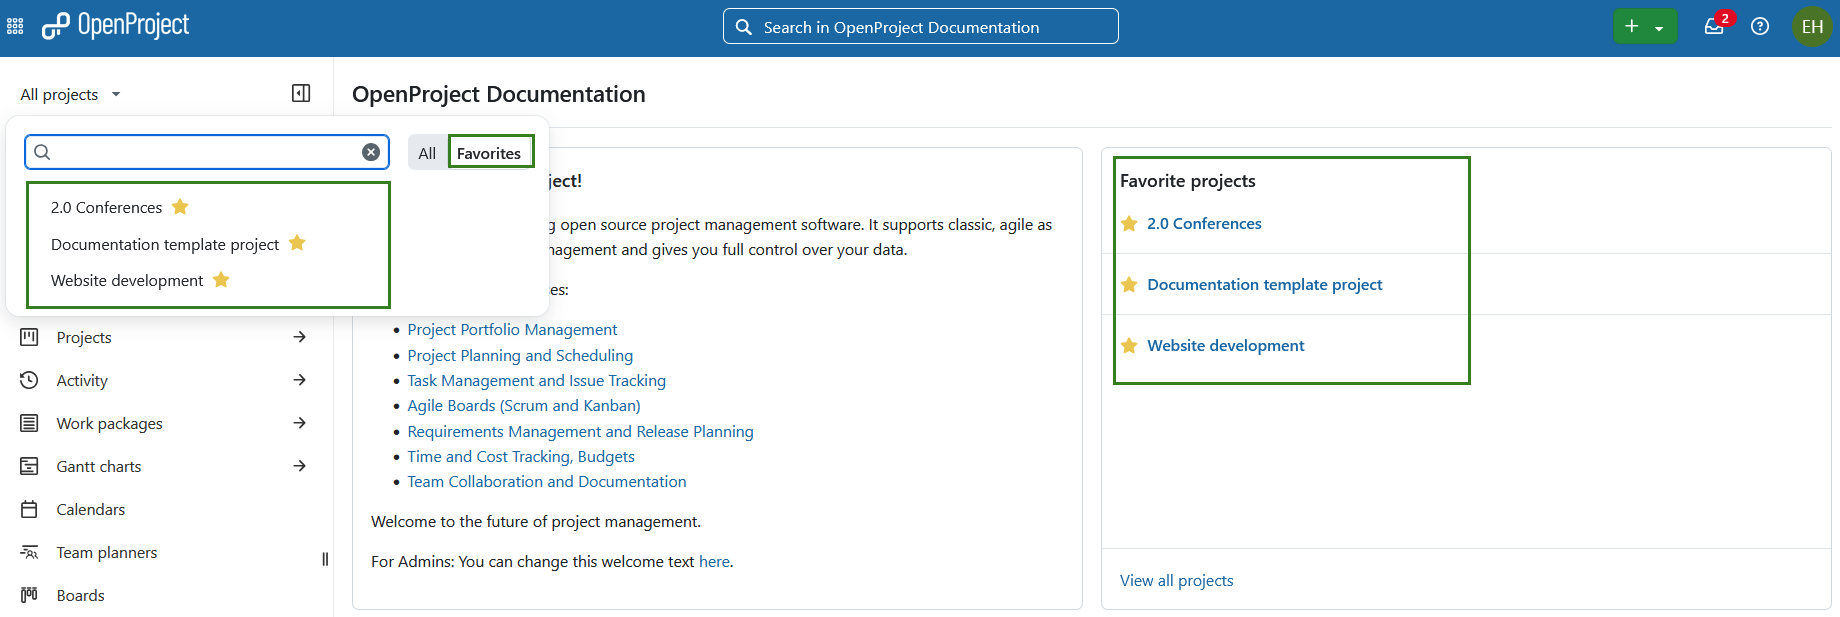Open Requirements Management and Release Planning link

click(581, 431)
